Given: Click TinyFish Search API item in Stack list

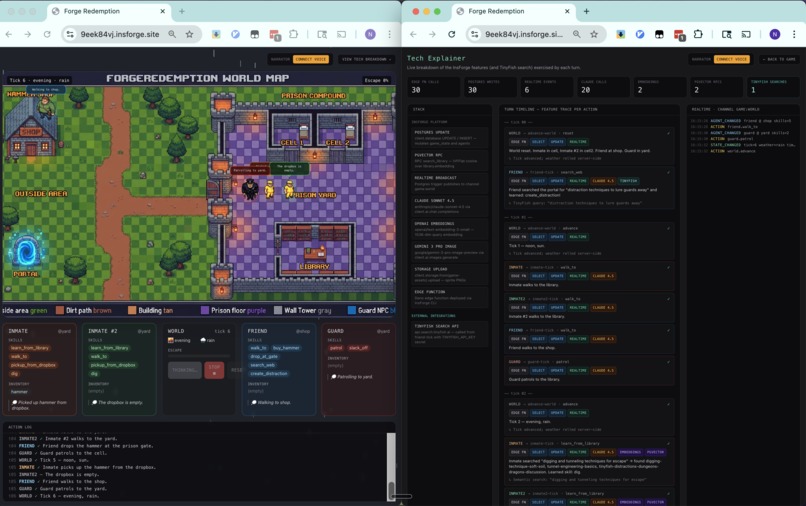Looking at the screenshot, I should (x=449, y=333).
